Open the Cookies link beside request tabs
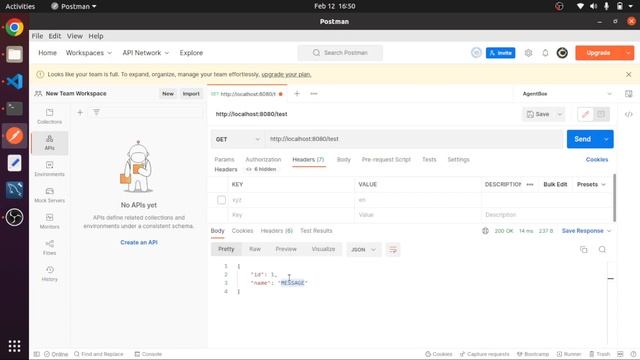 [x=597, y=160]
